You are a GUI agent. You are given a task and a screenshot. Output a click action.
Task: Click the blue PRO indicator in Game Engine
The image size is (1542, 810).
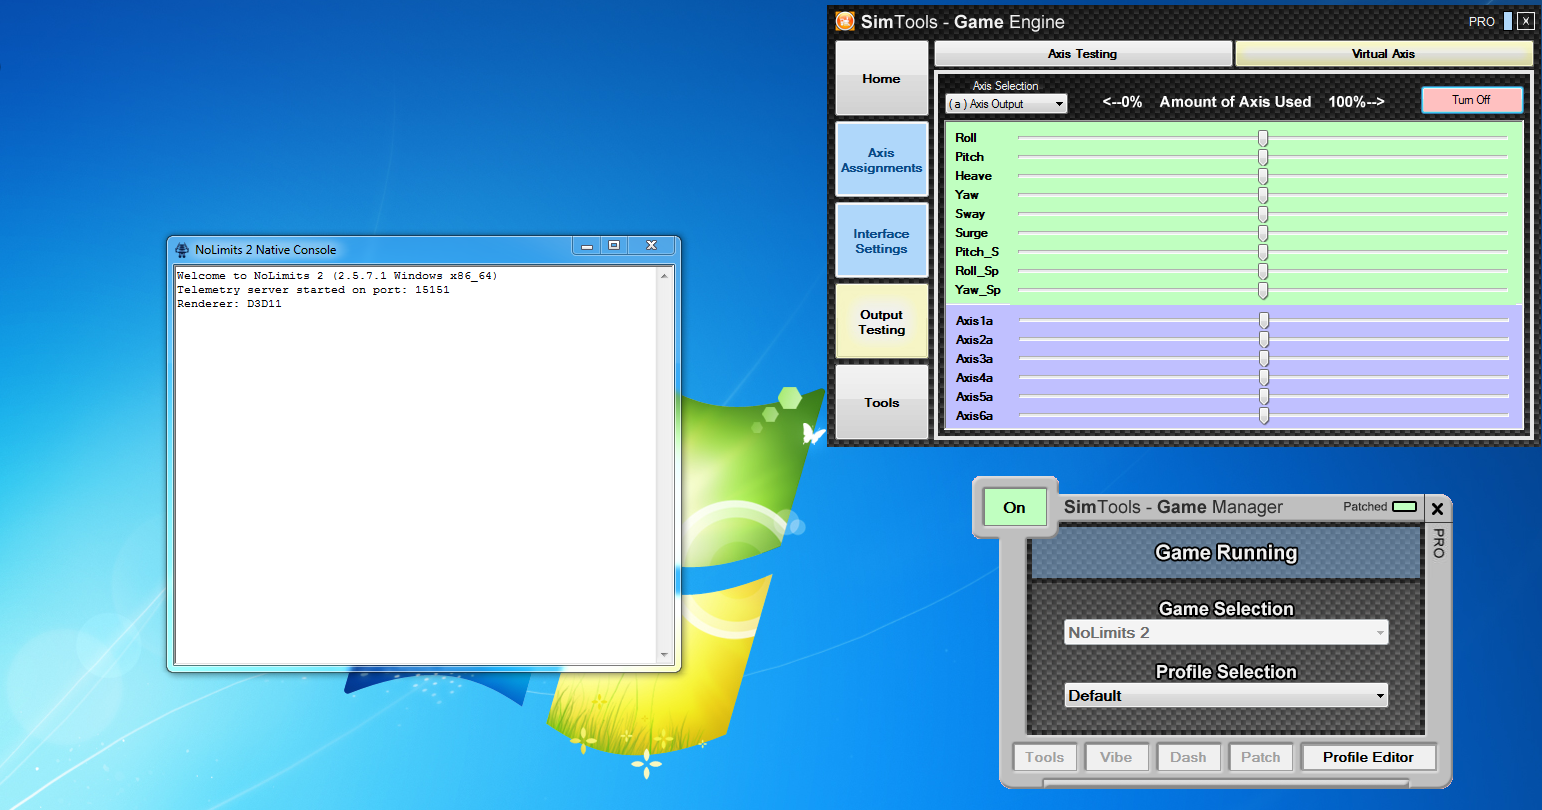coord(1507,21)
